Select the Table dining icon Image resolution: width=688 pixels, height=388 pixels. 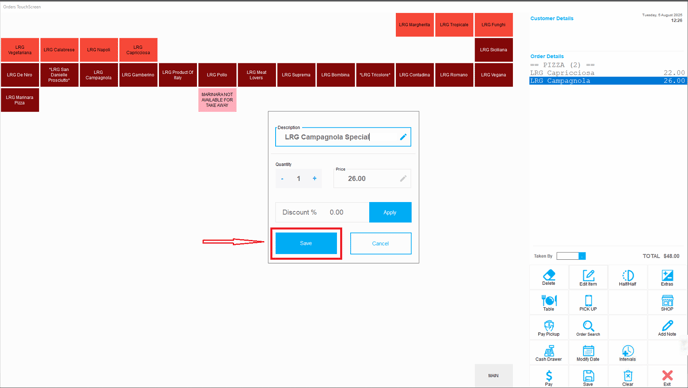548,302
